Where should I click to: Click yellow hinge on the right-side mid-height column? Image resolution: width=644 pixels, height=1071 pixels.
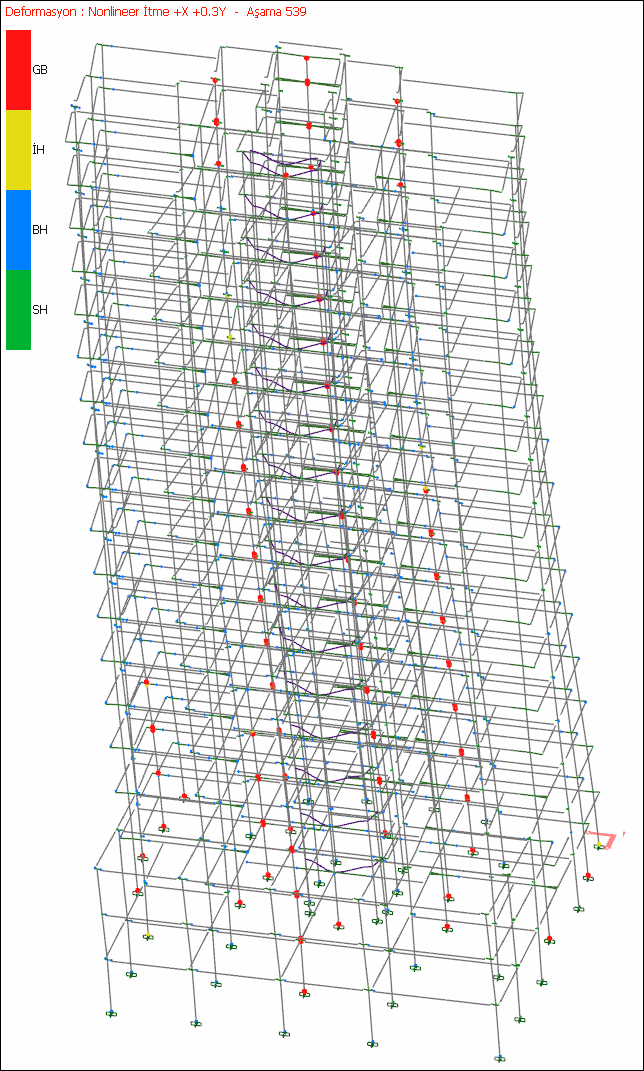tap(426, 490)
